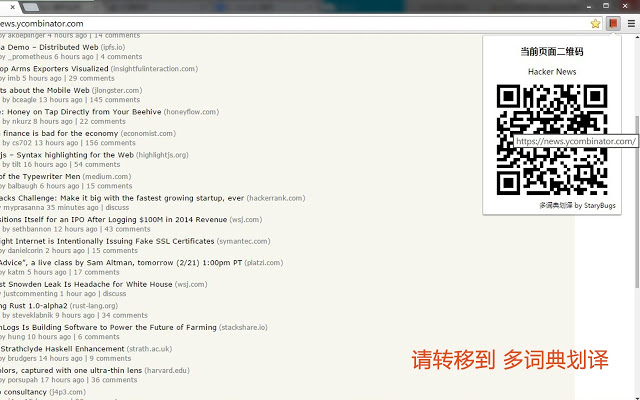
Task: Open user danielcorin profile
Action: (x=25, y=251)
